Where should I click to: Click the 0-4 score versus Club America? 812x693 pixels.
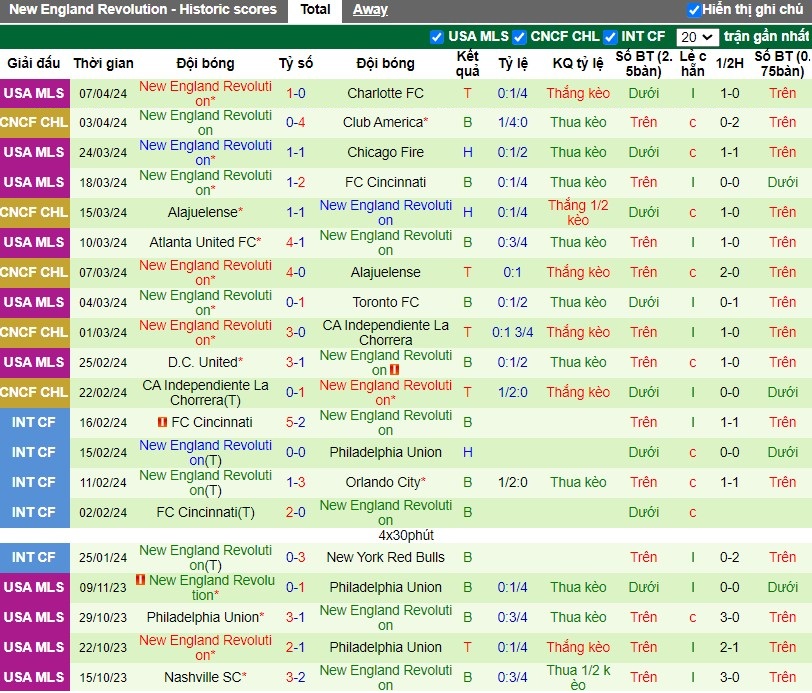(x=296, y=122)
